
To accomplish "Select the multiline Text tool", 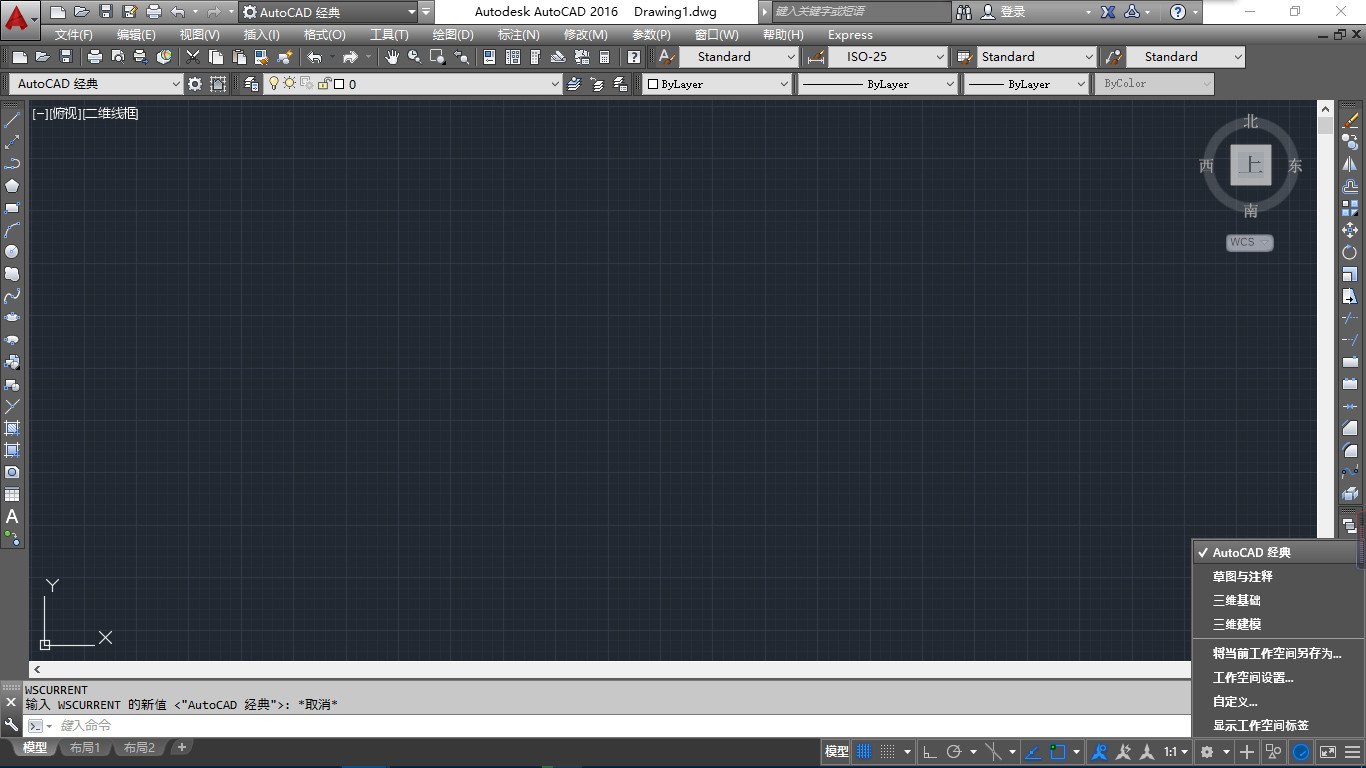I will (12, 516).
